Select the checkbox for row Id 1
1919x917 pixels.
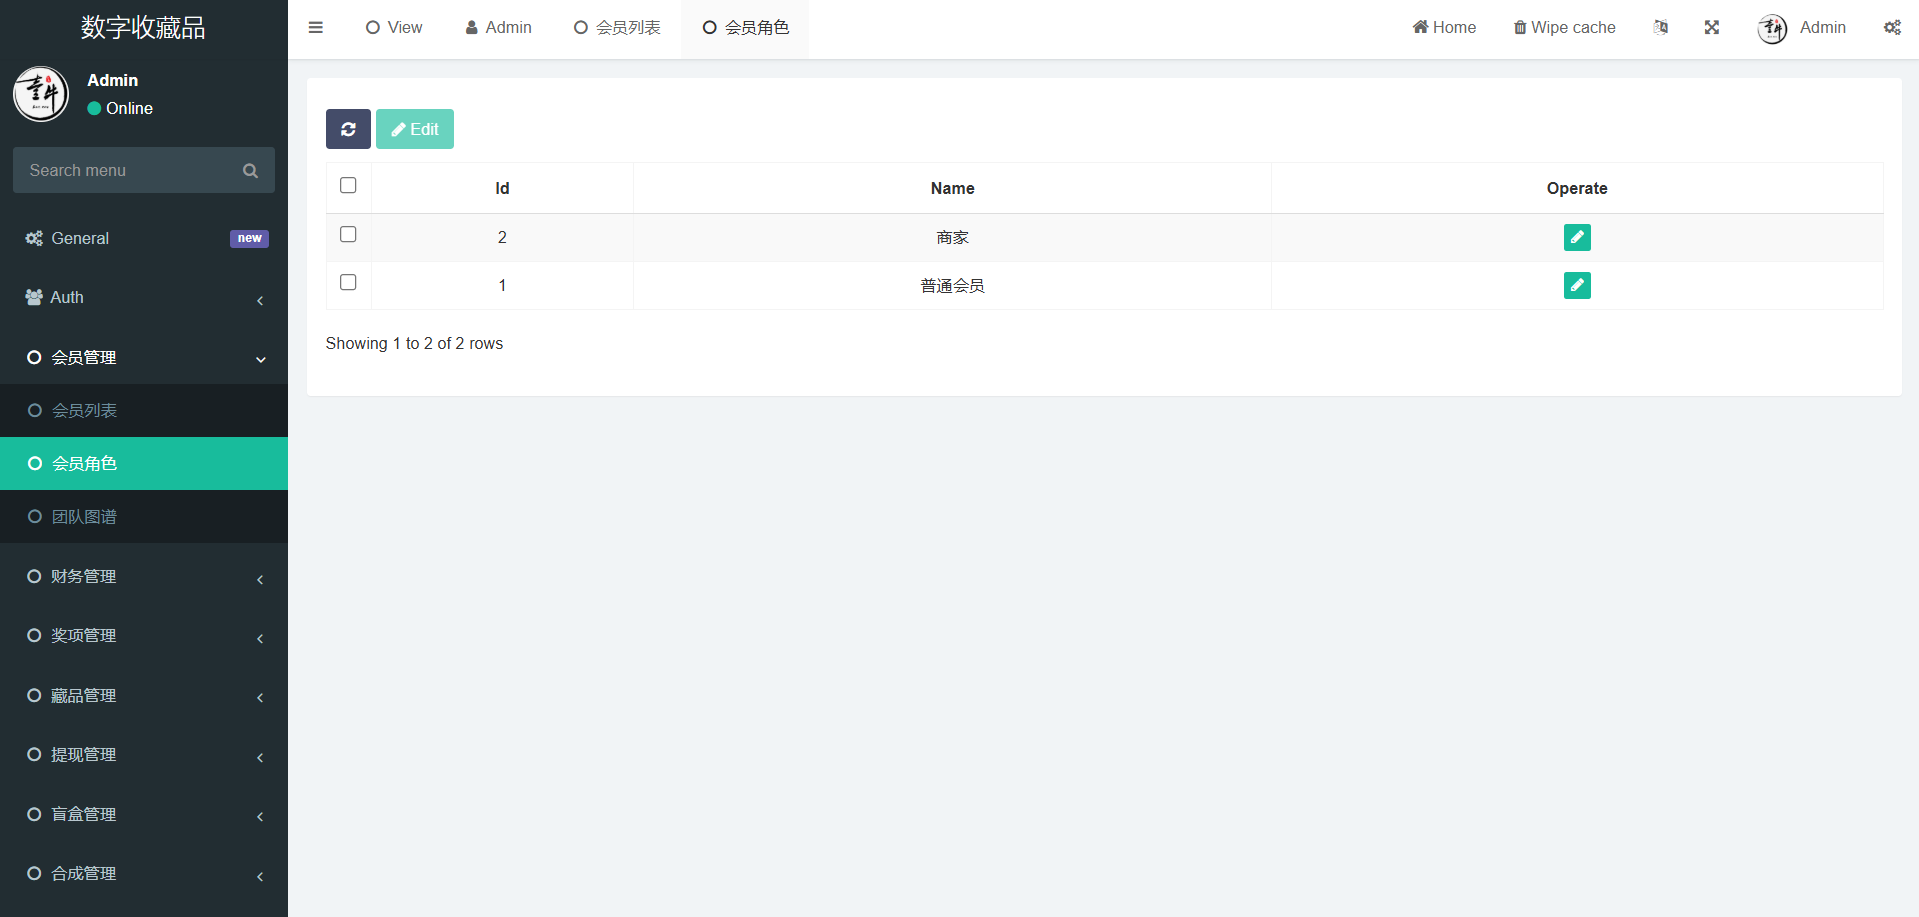click(348, 283)
